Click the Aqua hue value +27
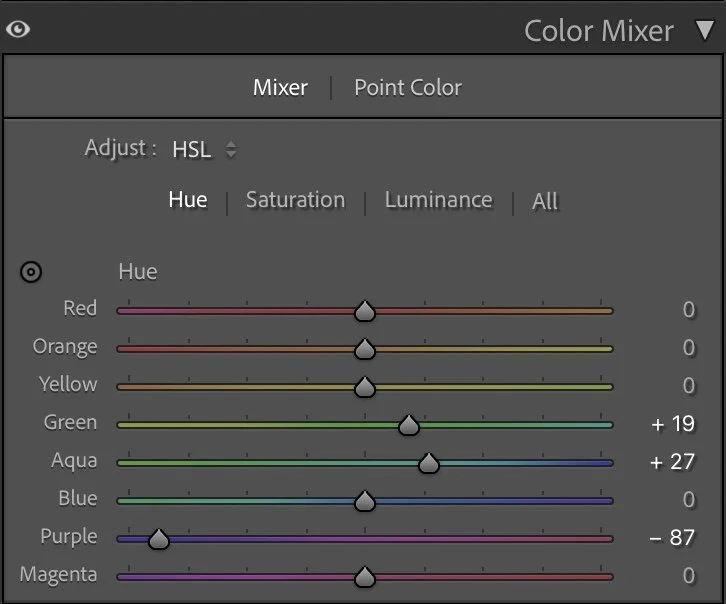Image resolution: width=726 pixels, height=604 pixels. click(x=673, y=461)
